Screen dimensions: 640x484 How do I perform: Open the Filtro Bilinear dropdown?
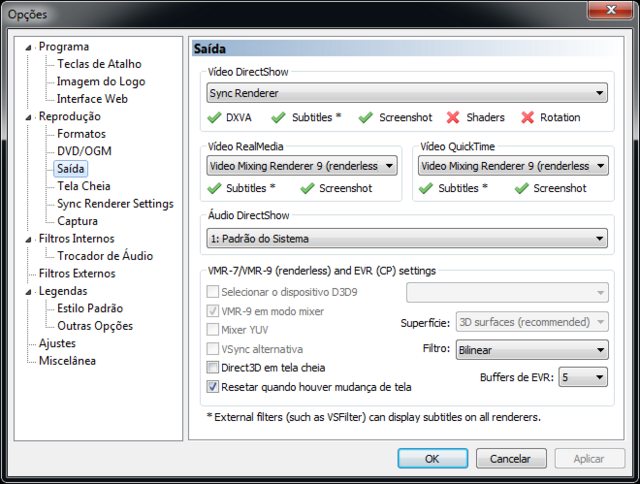coord(532,350)
